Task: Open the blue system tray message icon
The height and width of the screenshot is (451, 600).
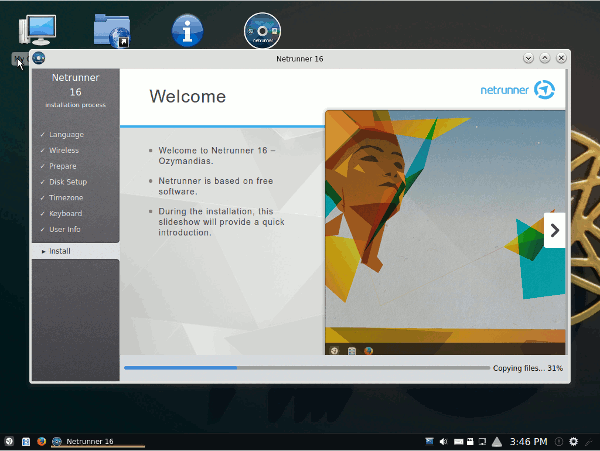Action: coord(429,441)
